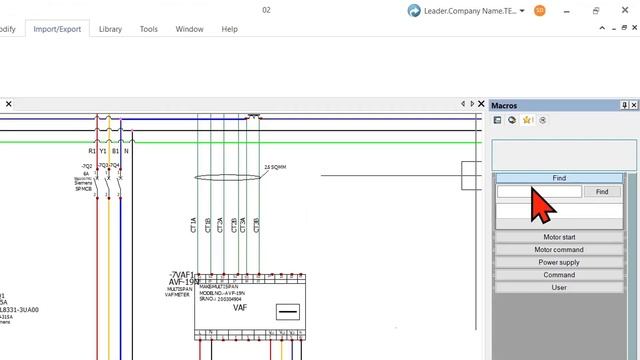Close the left panel with its X button

9,104
